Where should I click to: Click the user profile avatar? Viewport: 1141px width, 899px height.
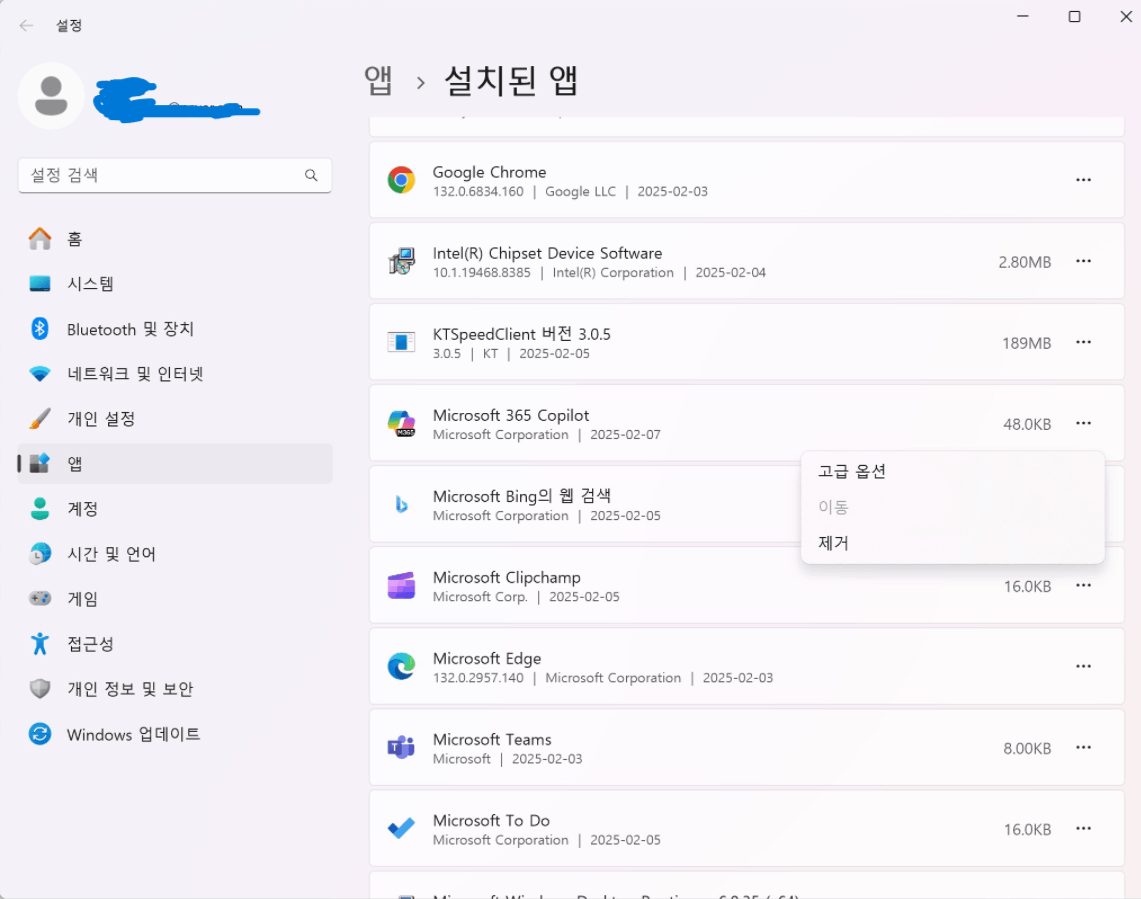(x=51, y=95)
